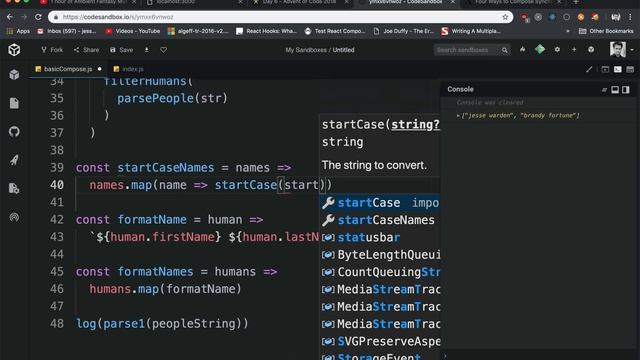The image size is (640, 360).
Task: Click the Console panel title
Action: click(460, 89)
